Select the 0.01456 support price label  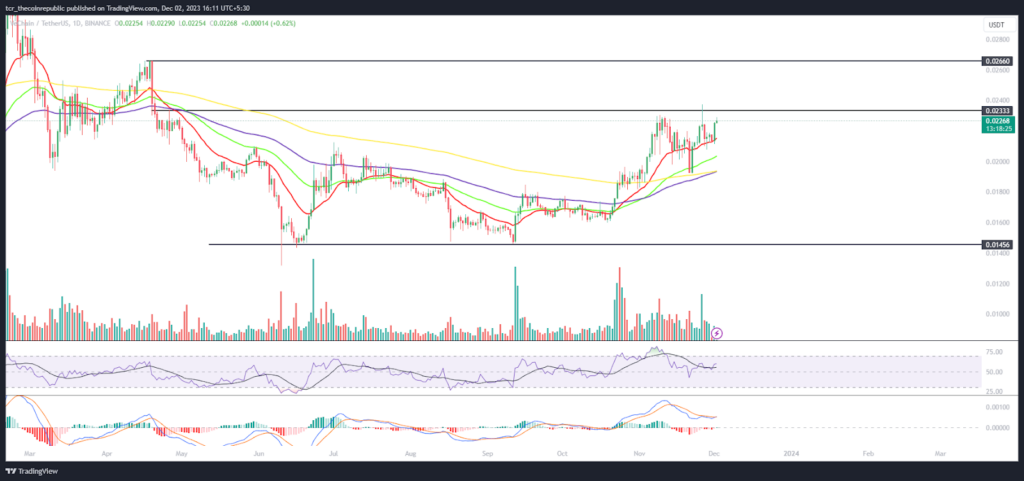[x=997, y=245]
